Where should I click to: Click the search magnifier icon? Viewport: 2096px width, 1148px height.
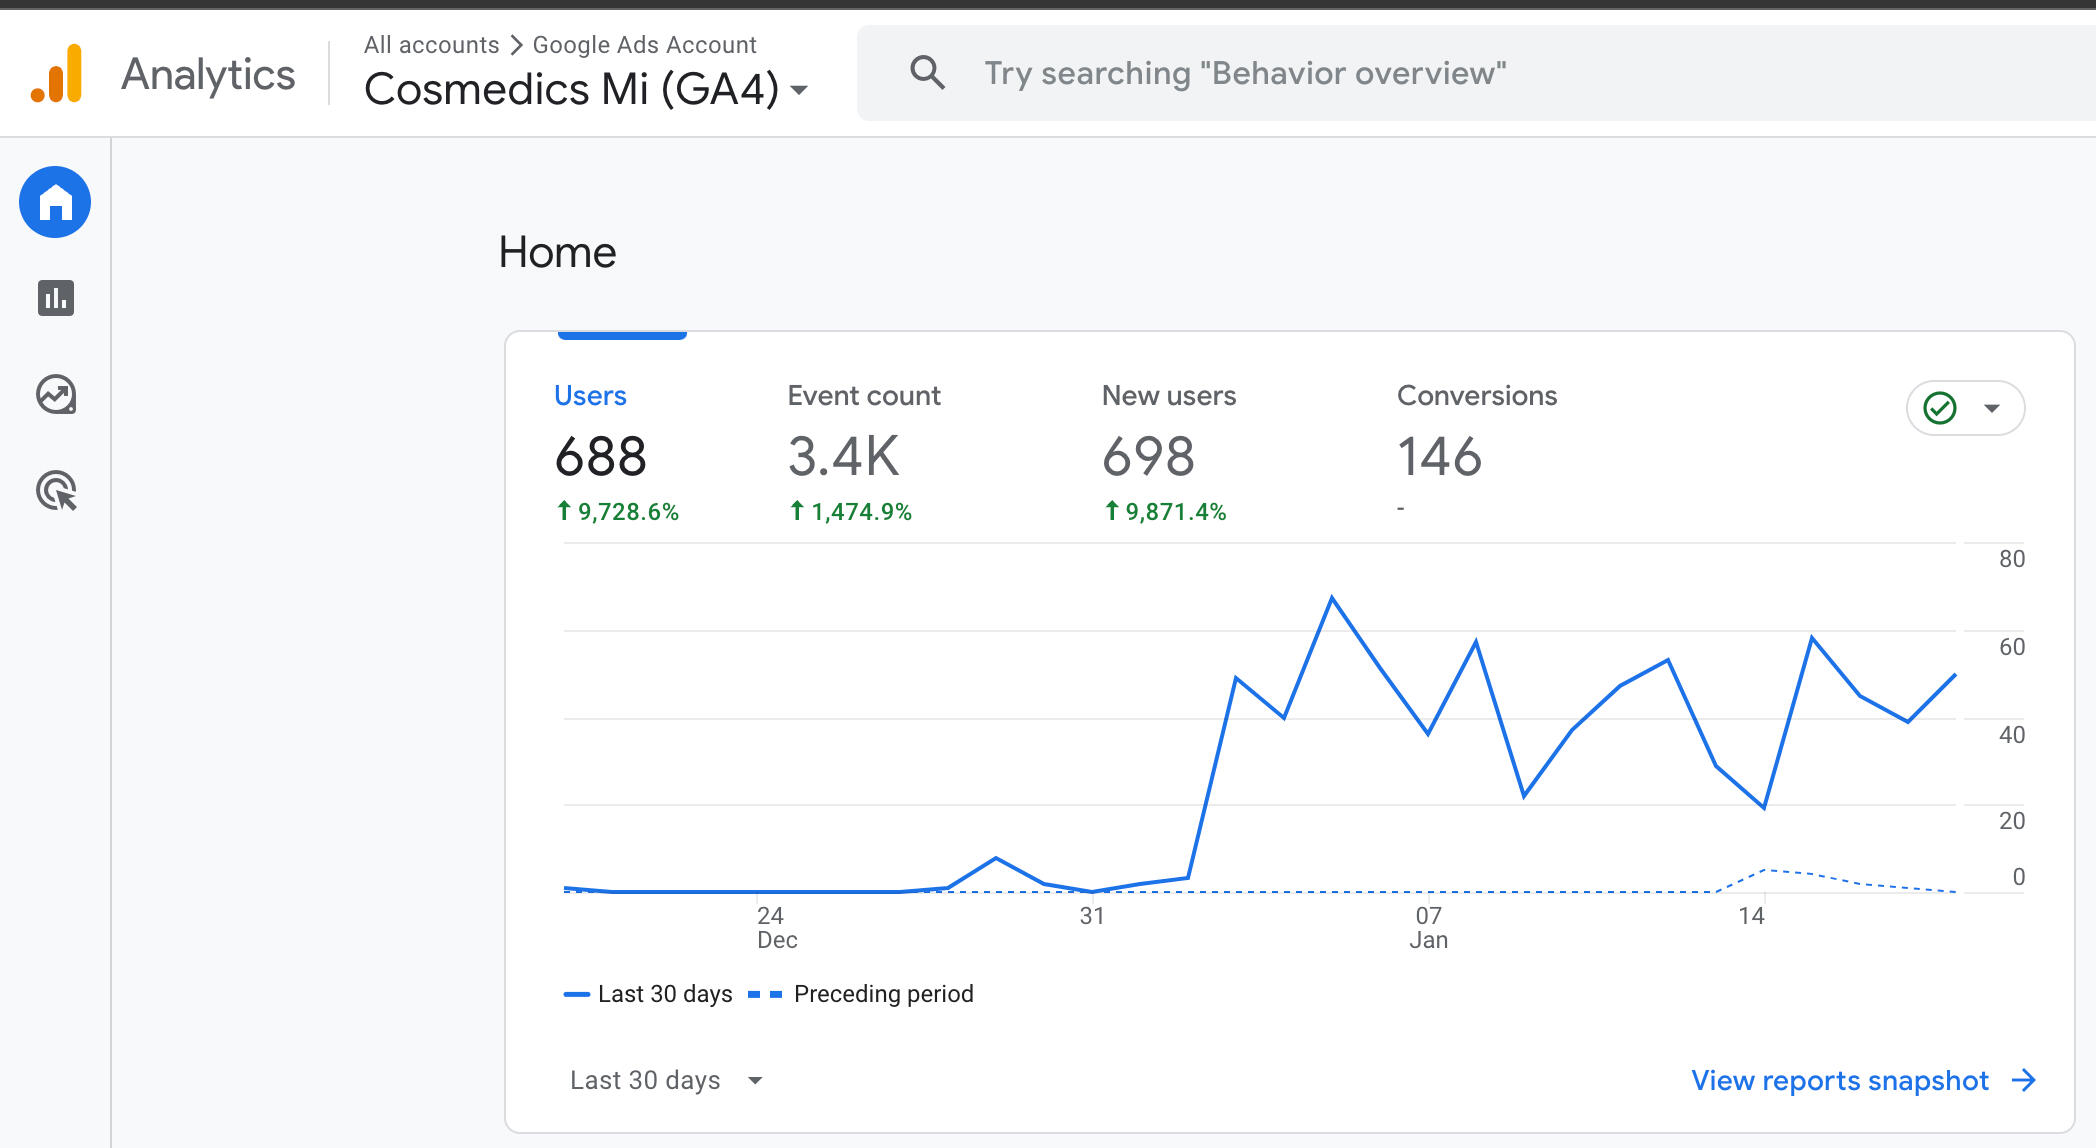[927, 73]
